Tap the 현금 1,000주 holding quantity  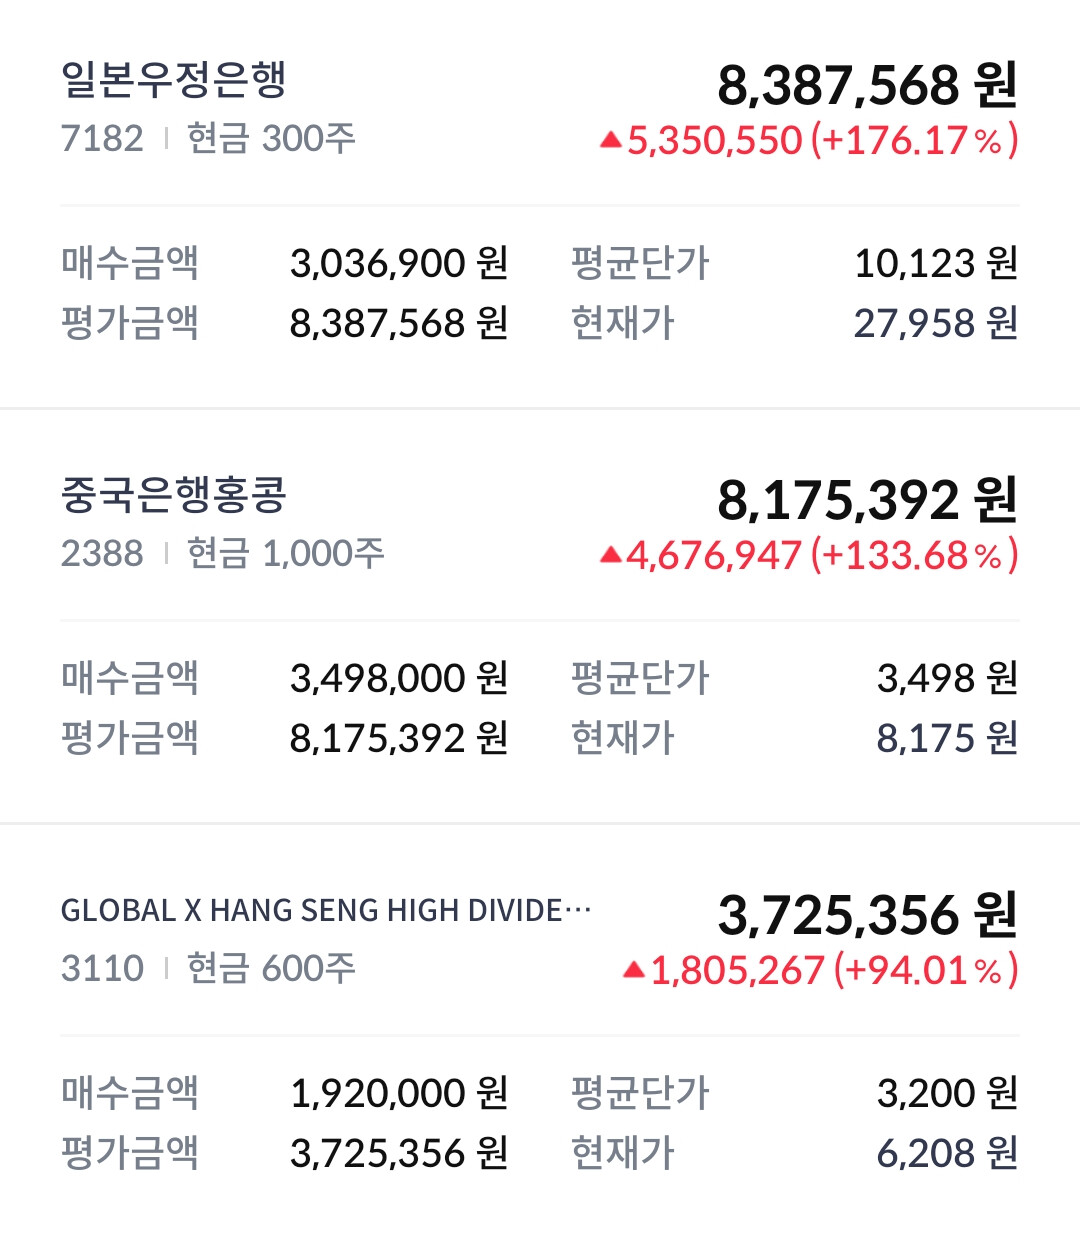tap(285, 553)
